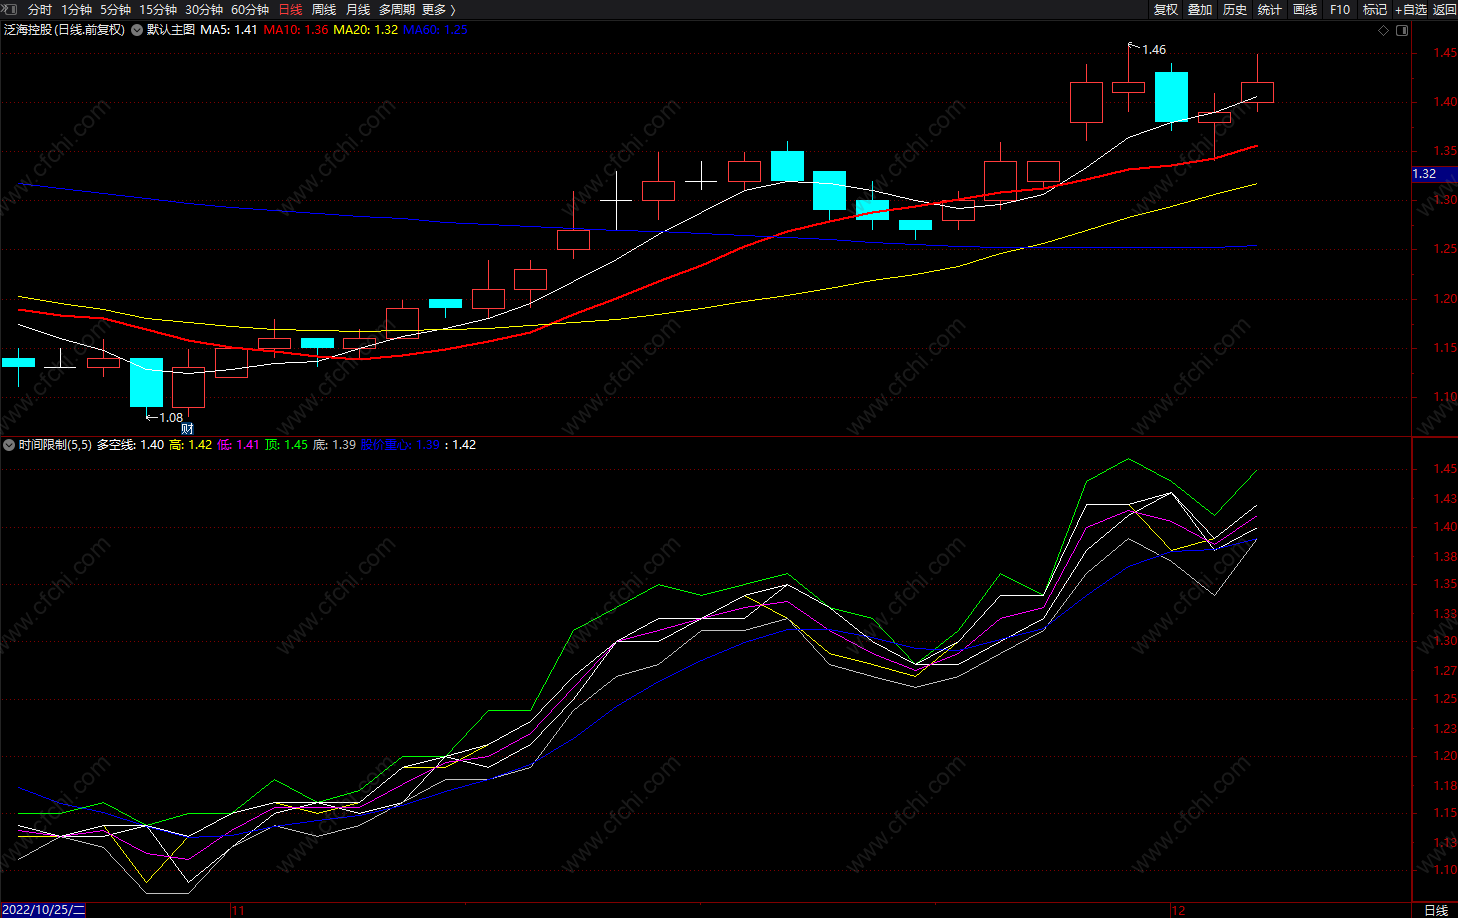1458x918 pixels.
Task: Open F10 company information
Action: click(x=1340, y=9)
